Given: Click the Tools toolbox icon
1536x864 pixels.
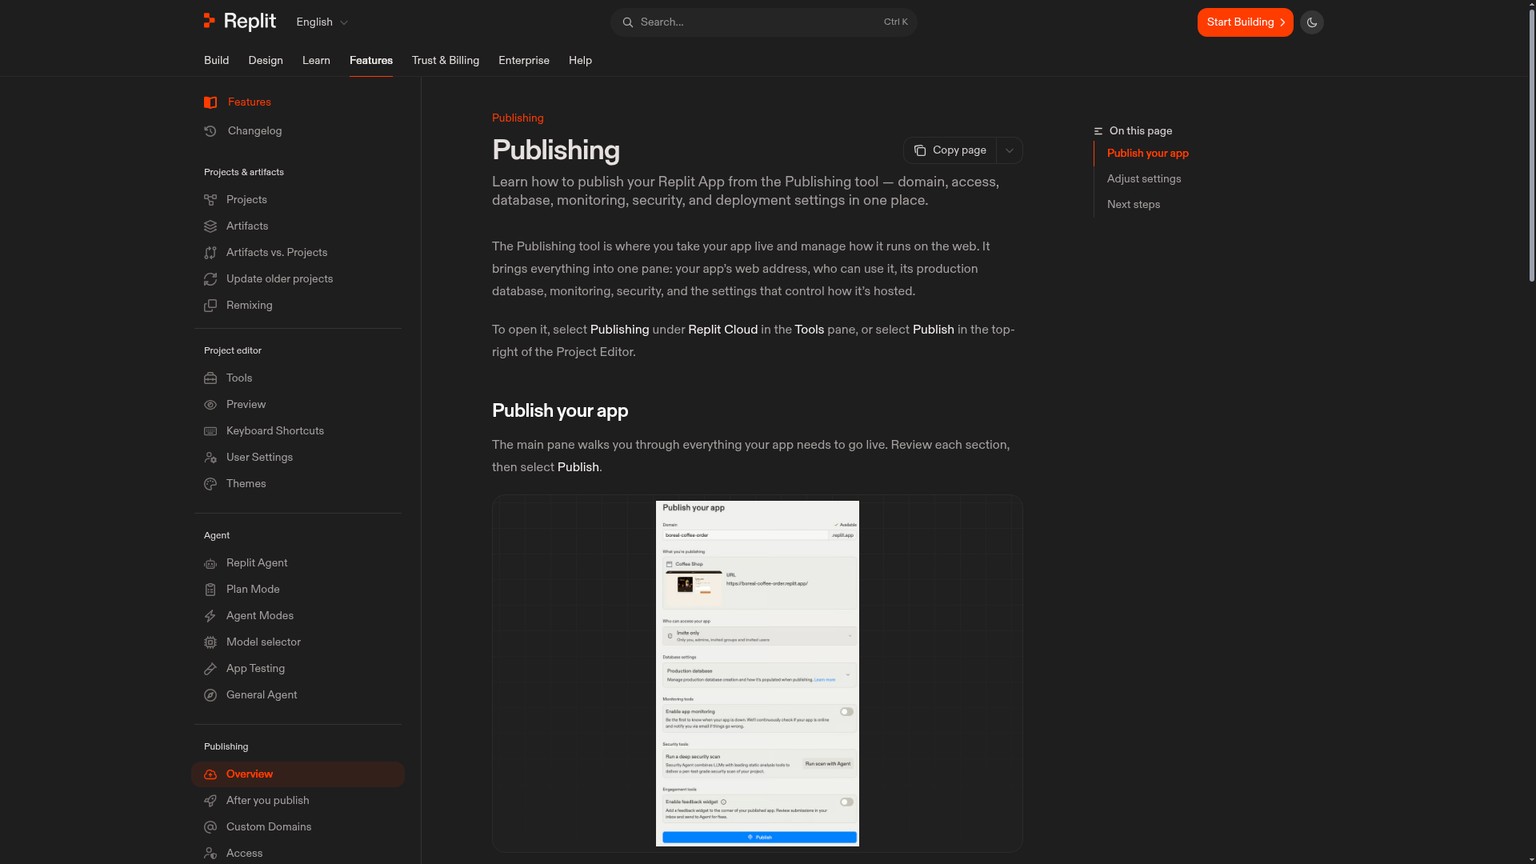Looking at the screenshot, I should pyautogui.click(x=210, y=378).
